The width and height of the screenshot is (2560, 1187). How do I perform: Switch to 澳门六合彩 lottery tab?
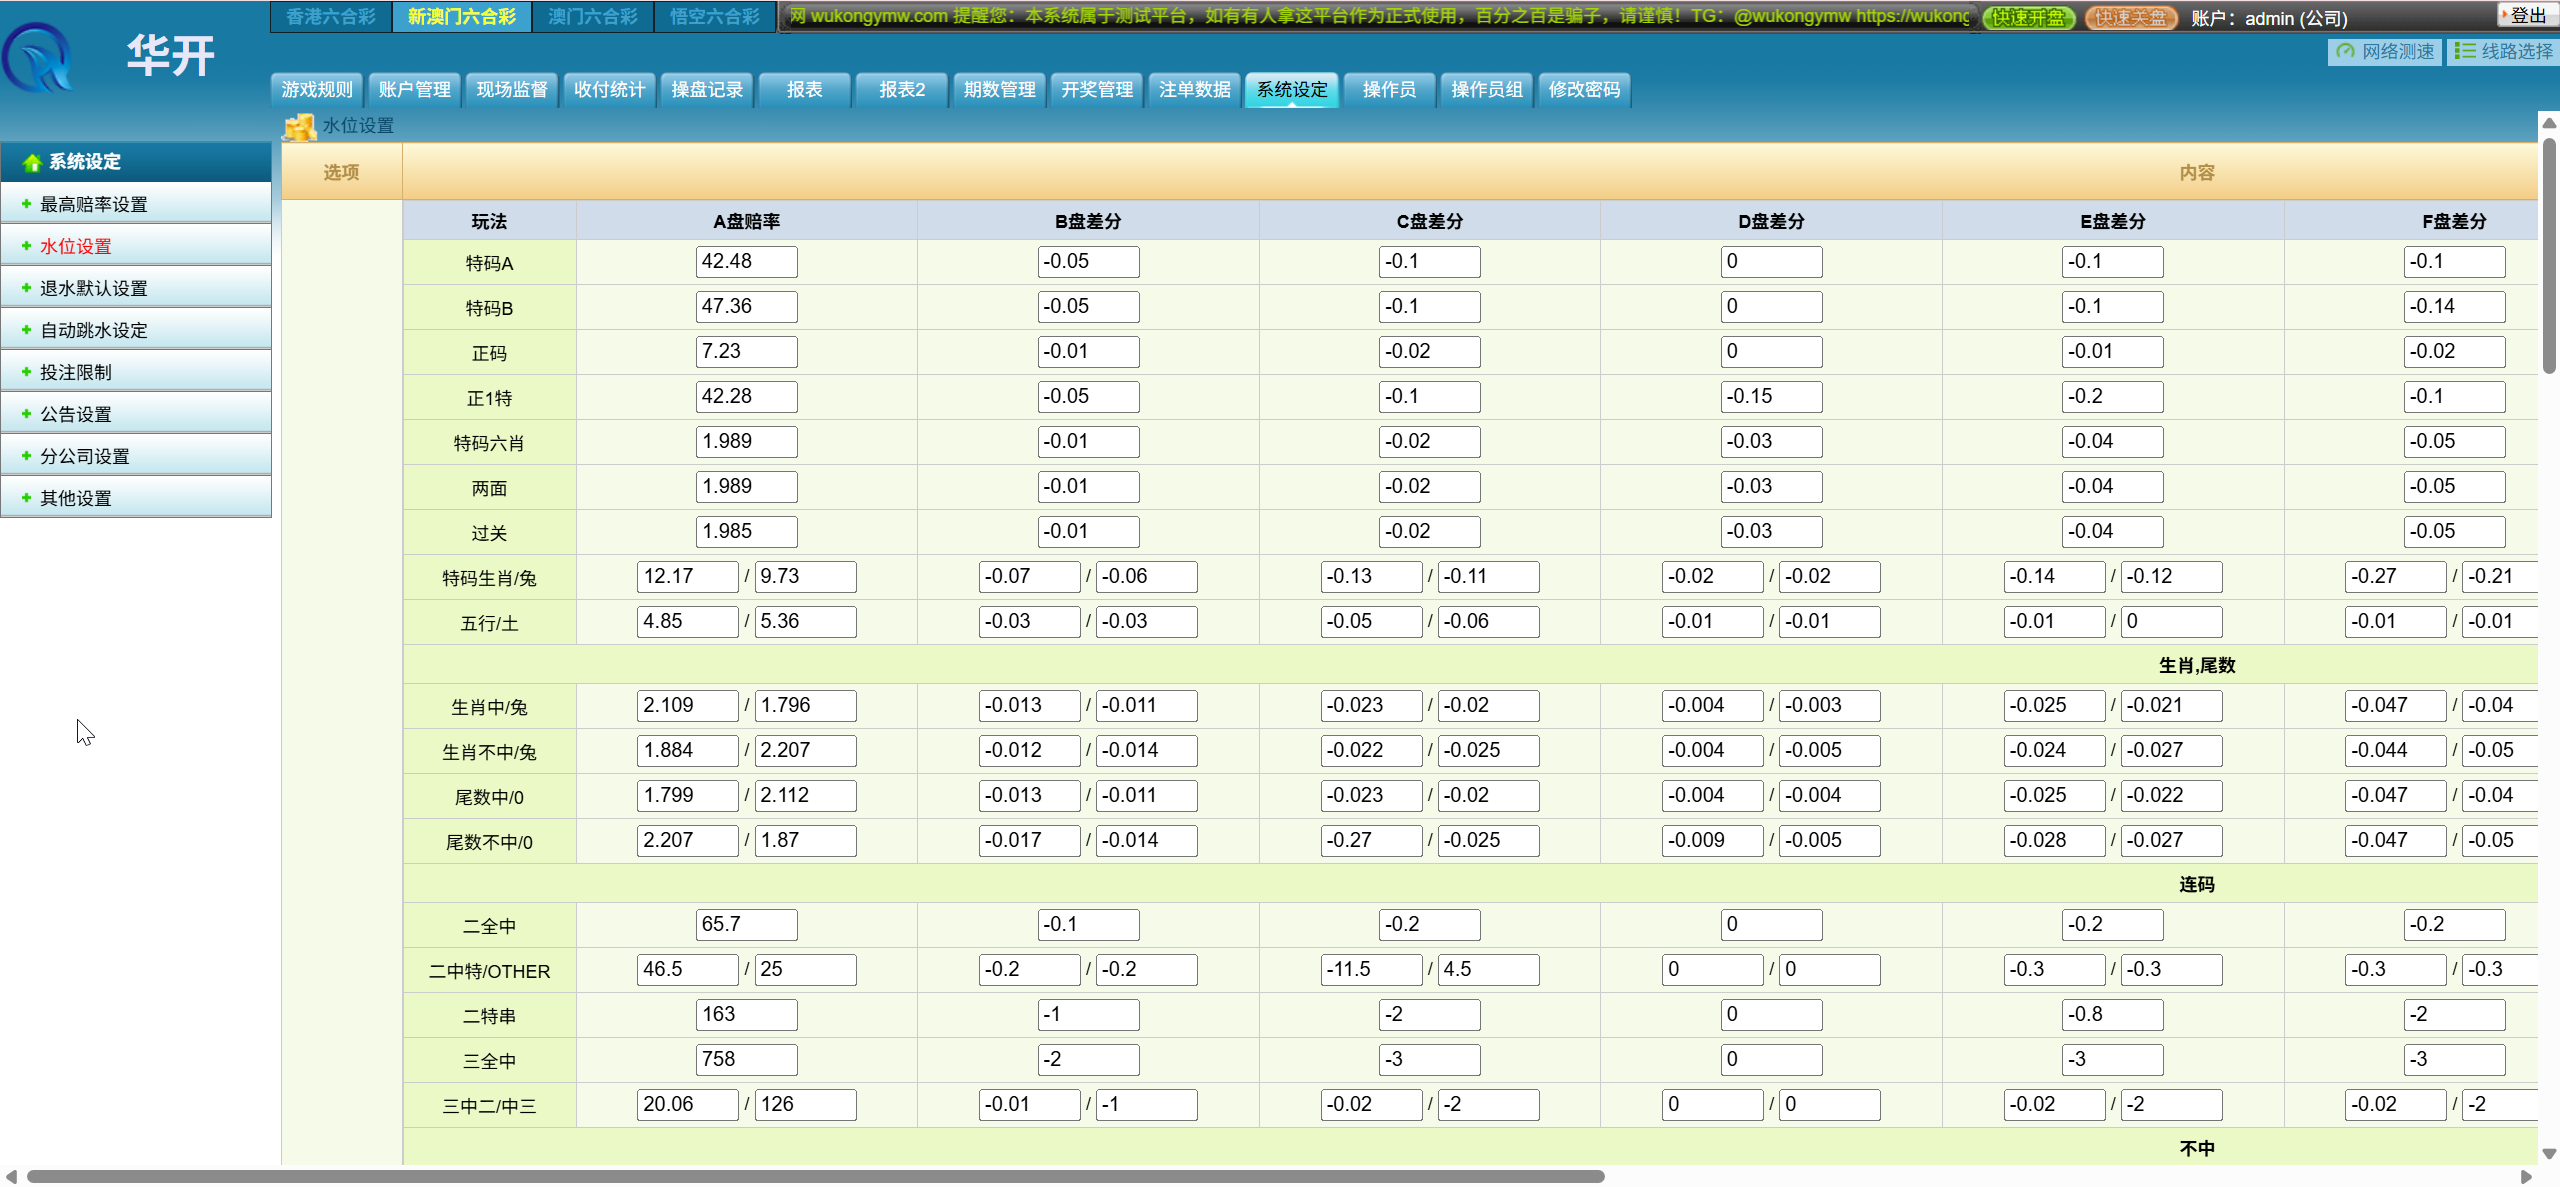[x=593, y=17]
